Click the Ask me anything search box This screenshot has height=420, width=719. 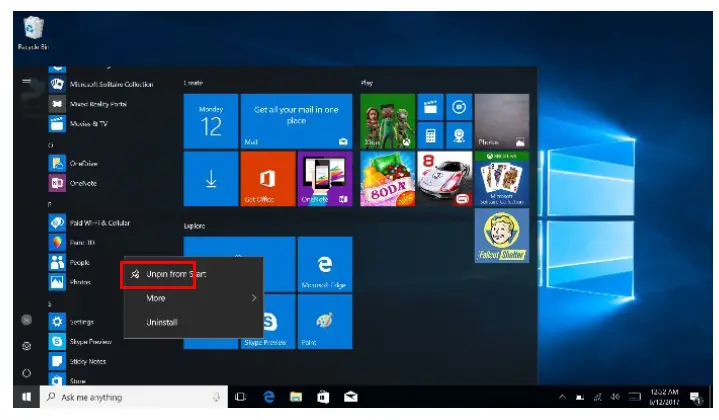click(x=134, y=397)
